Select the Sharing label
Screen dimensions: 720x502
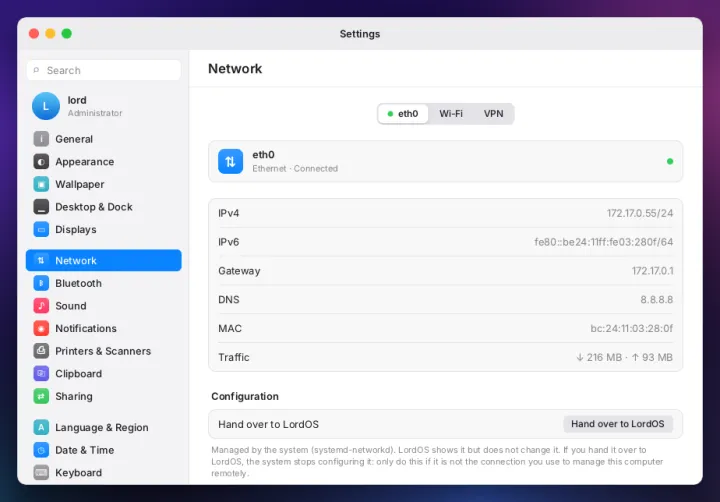pos(73,396)
